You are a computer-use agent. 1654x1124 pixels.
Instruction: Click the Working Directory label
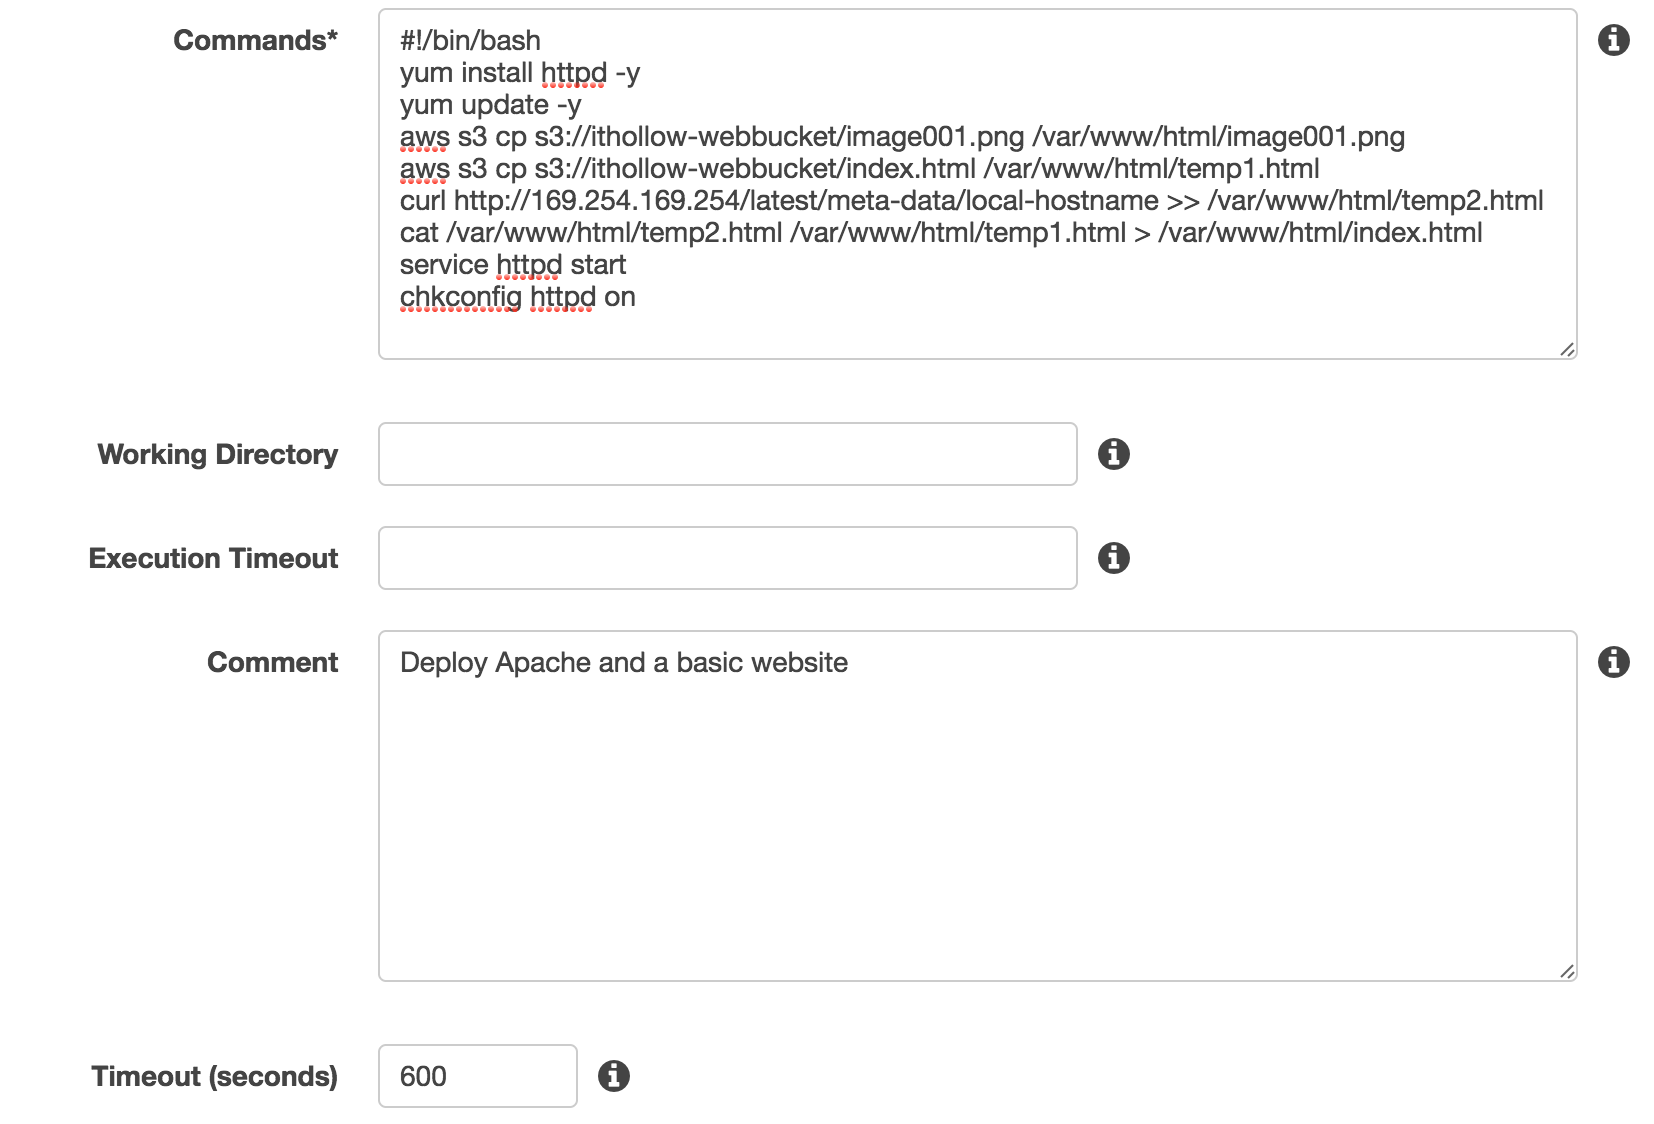click(218, 454)
